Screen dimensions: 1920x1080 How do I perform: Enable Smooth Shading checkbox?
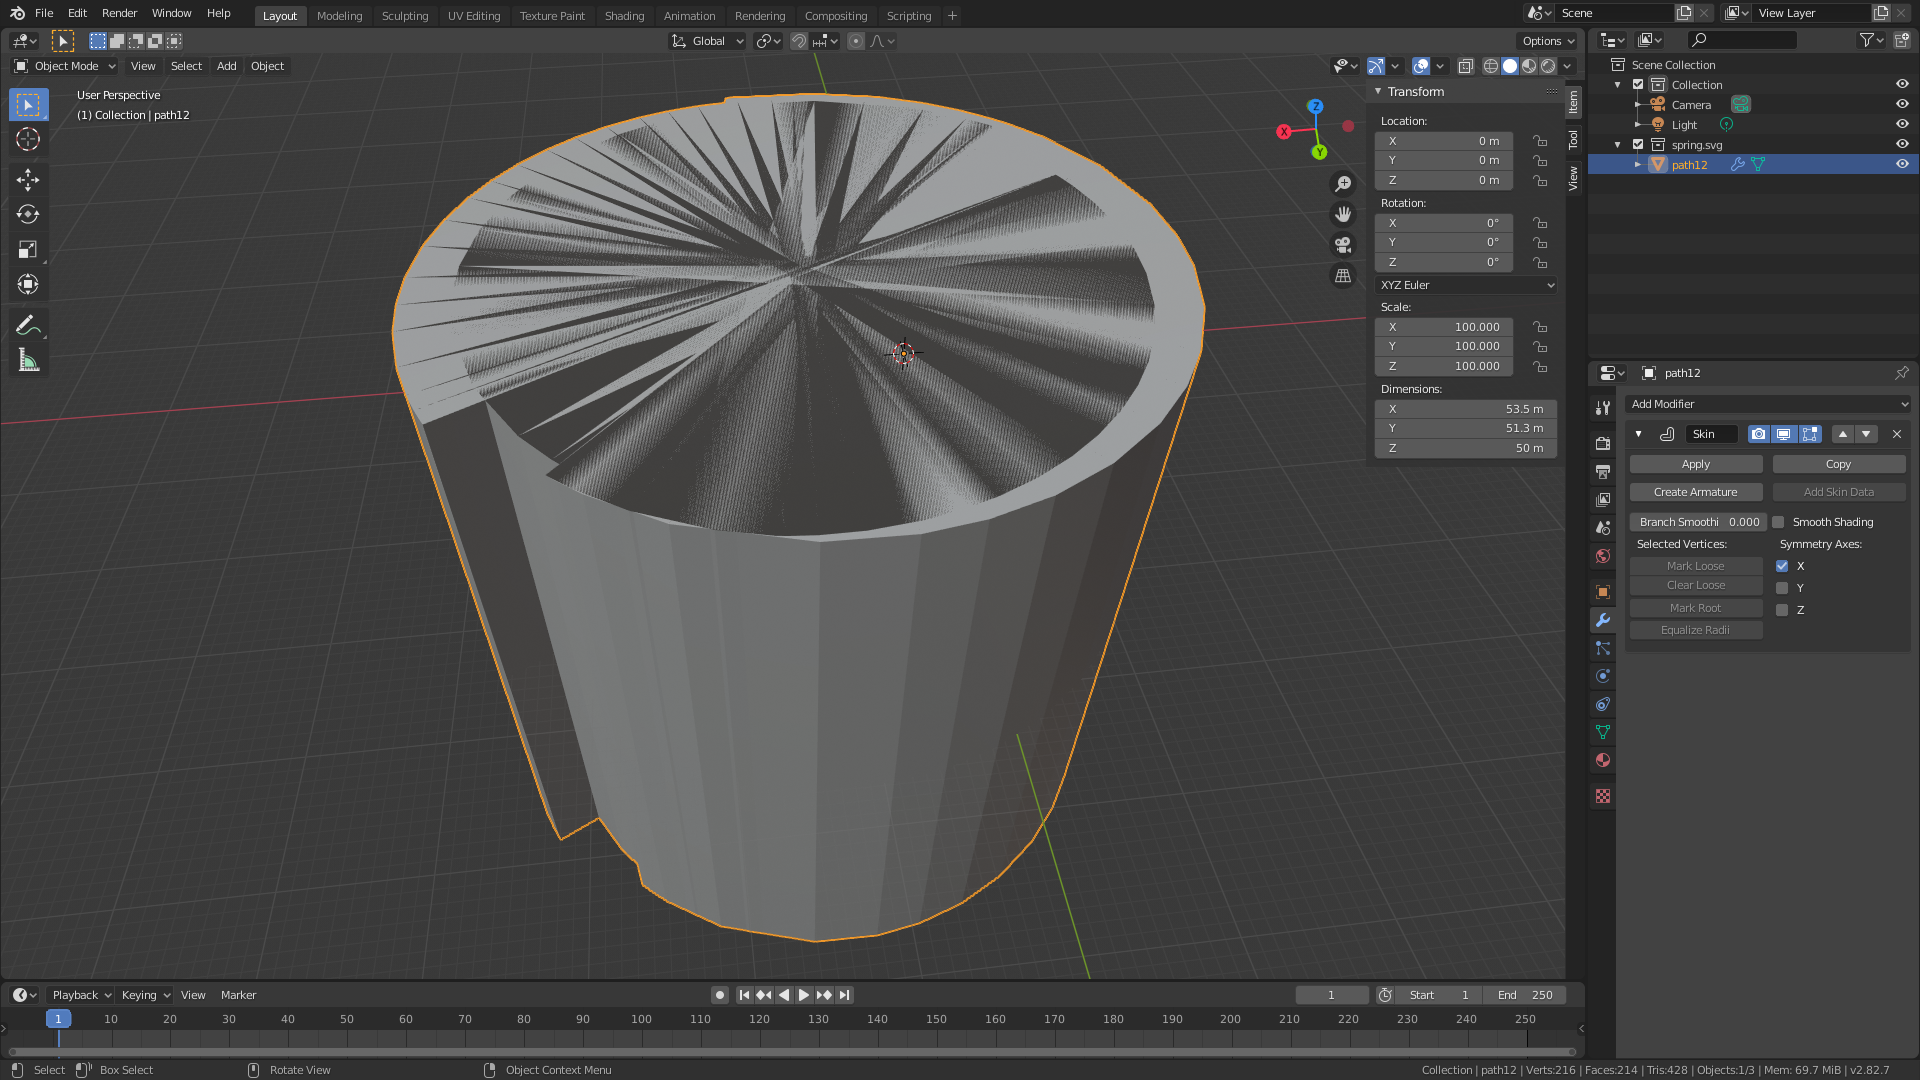[x=1778, y=522]
